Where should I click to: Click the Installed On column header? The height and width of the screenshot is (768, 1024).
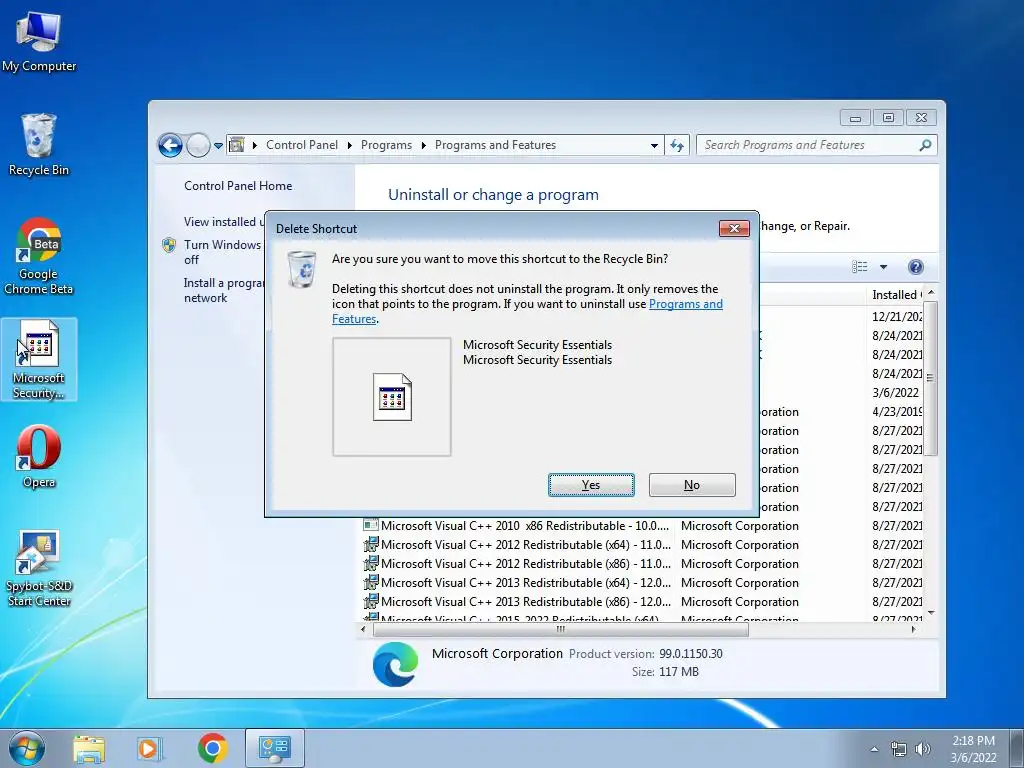(x=895, y=295)
